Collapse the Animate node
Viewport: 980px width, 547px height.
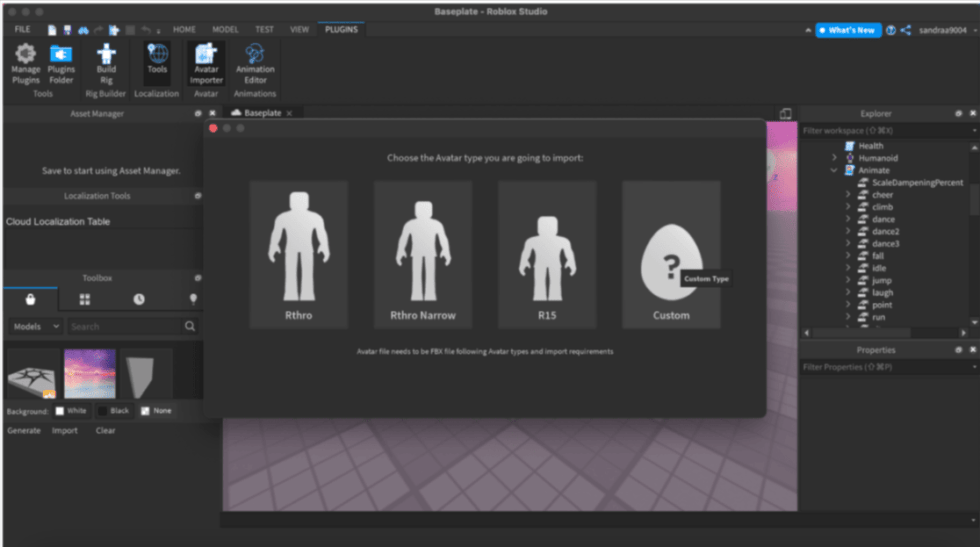(834, 170)
